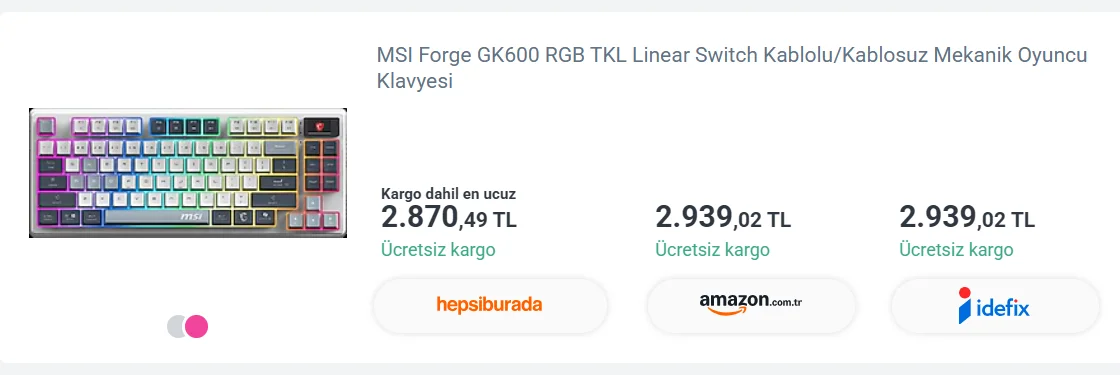Click 'Ücretsiz kargo' under idefix price

[x=956, y=250]
